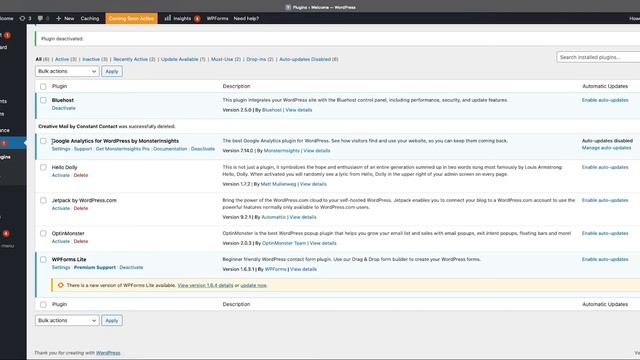
Task: Open MonsterInsights Support link
Action: point(83,149)
